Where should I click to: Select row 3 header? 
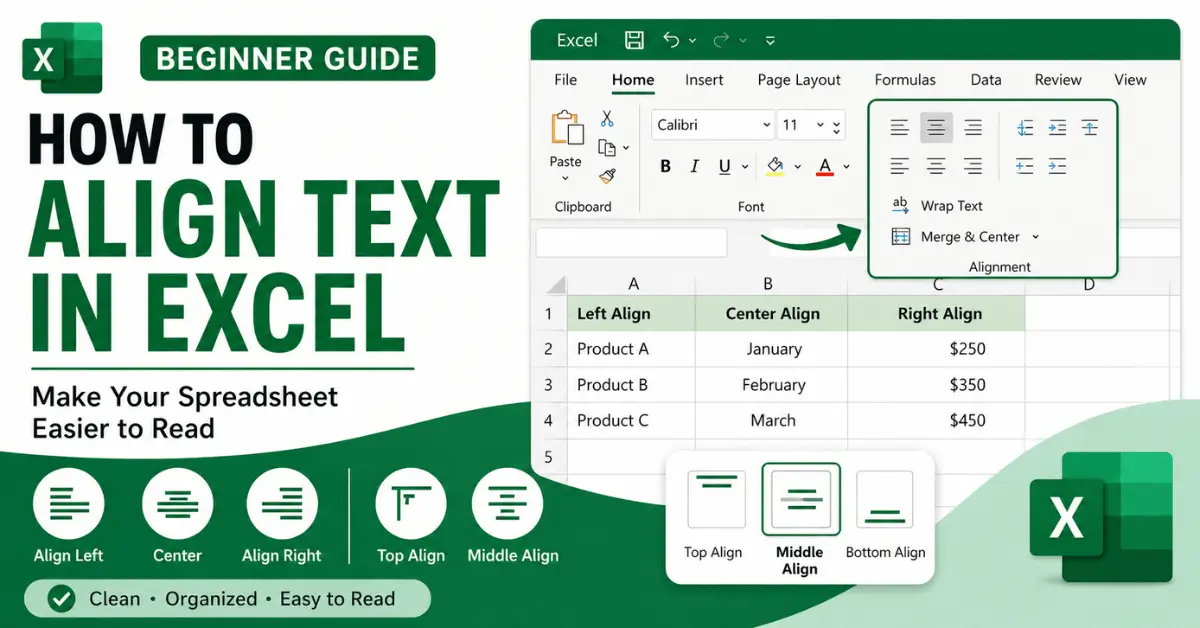click(548, 385)
